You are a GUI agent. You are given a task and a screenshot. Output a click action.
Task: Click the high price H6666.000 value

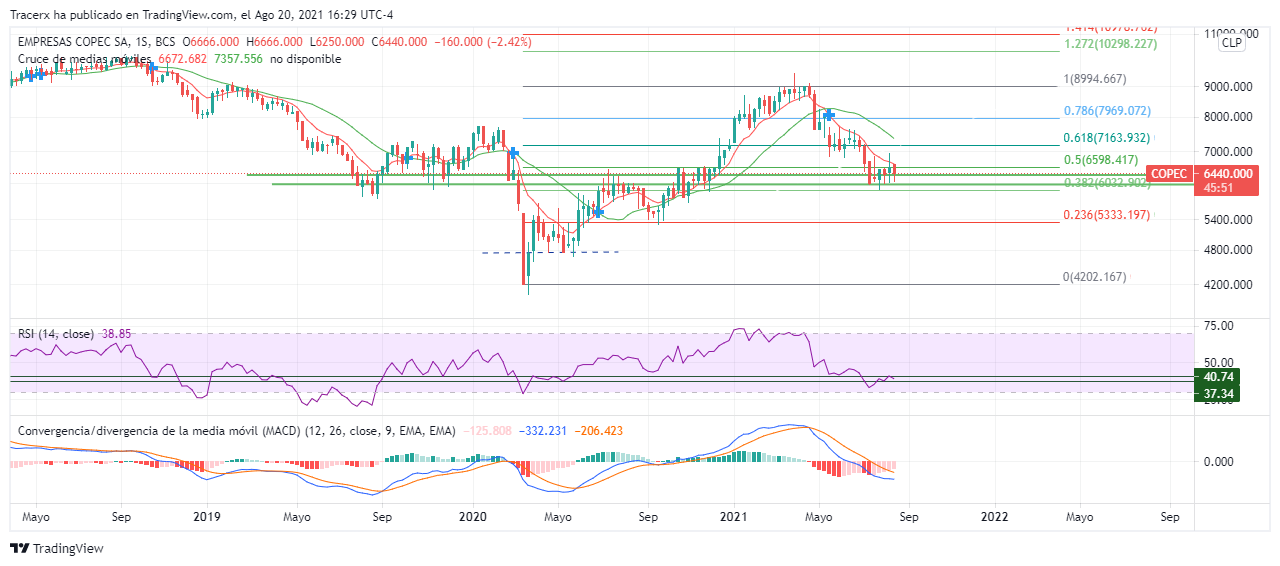click(x=273, y=42)
